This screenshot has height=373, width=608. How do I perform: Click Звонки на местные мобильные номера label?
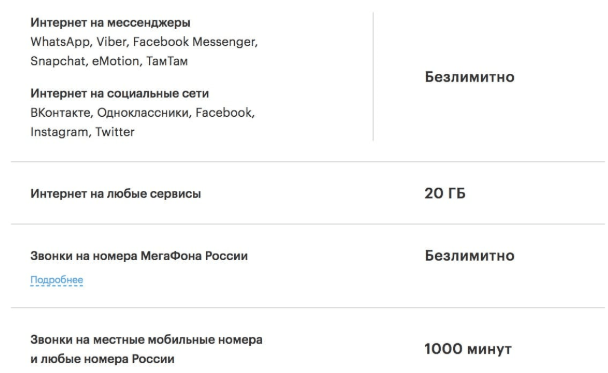(146, 340)
